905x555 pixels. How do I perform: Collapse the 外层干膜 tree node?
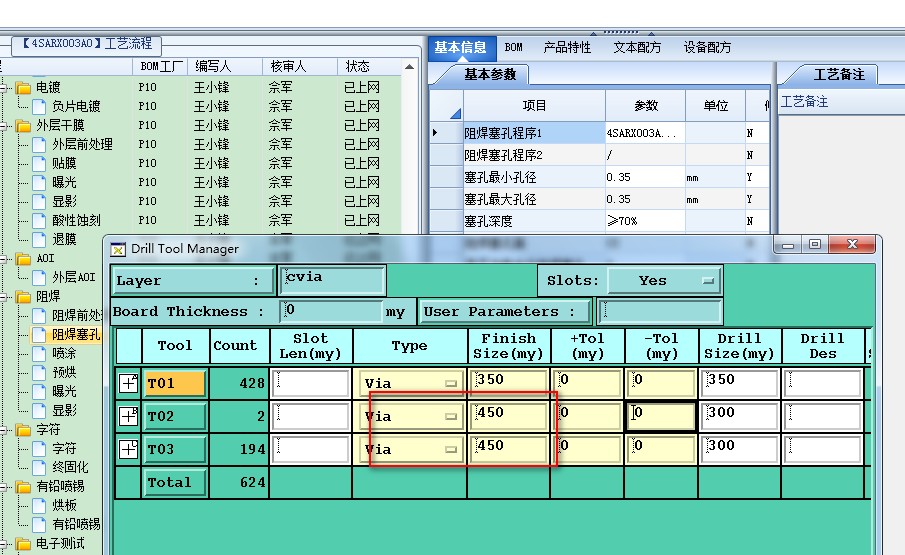click(4, 126)
